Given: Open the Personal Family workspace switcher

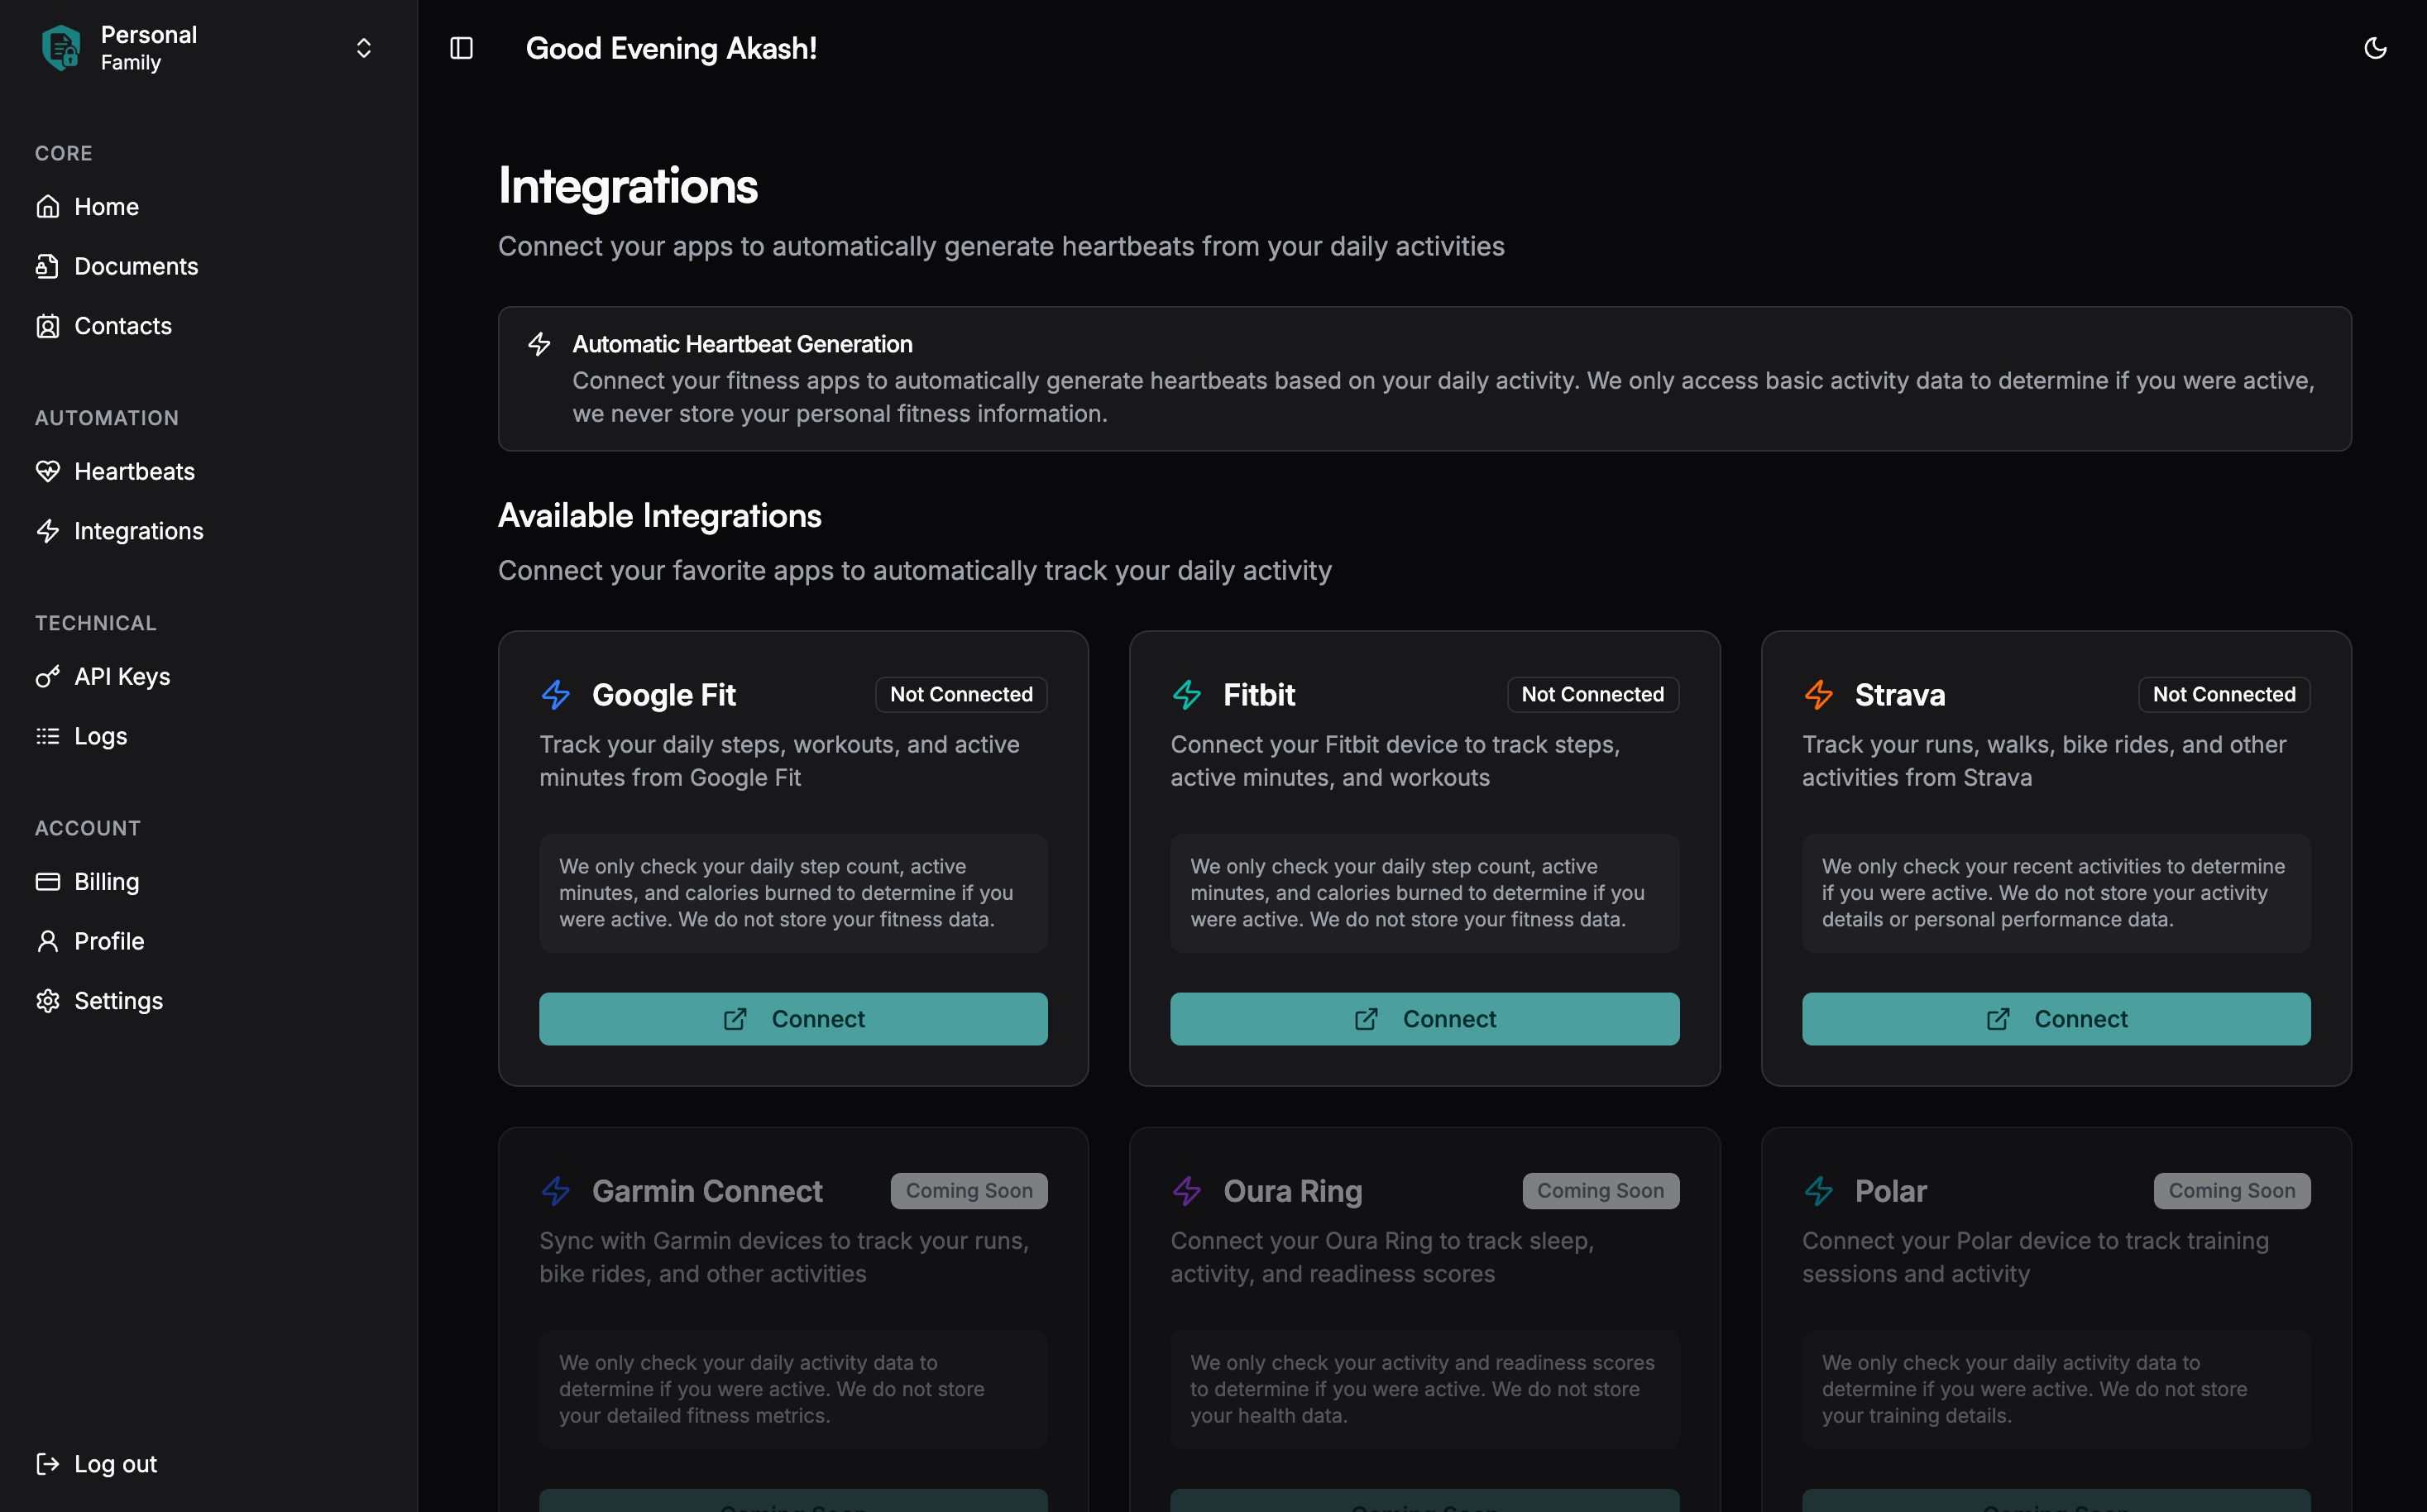Looking at the screenshot, I should (208, 48).
